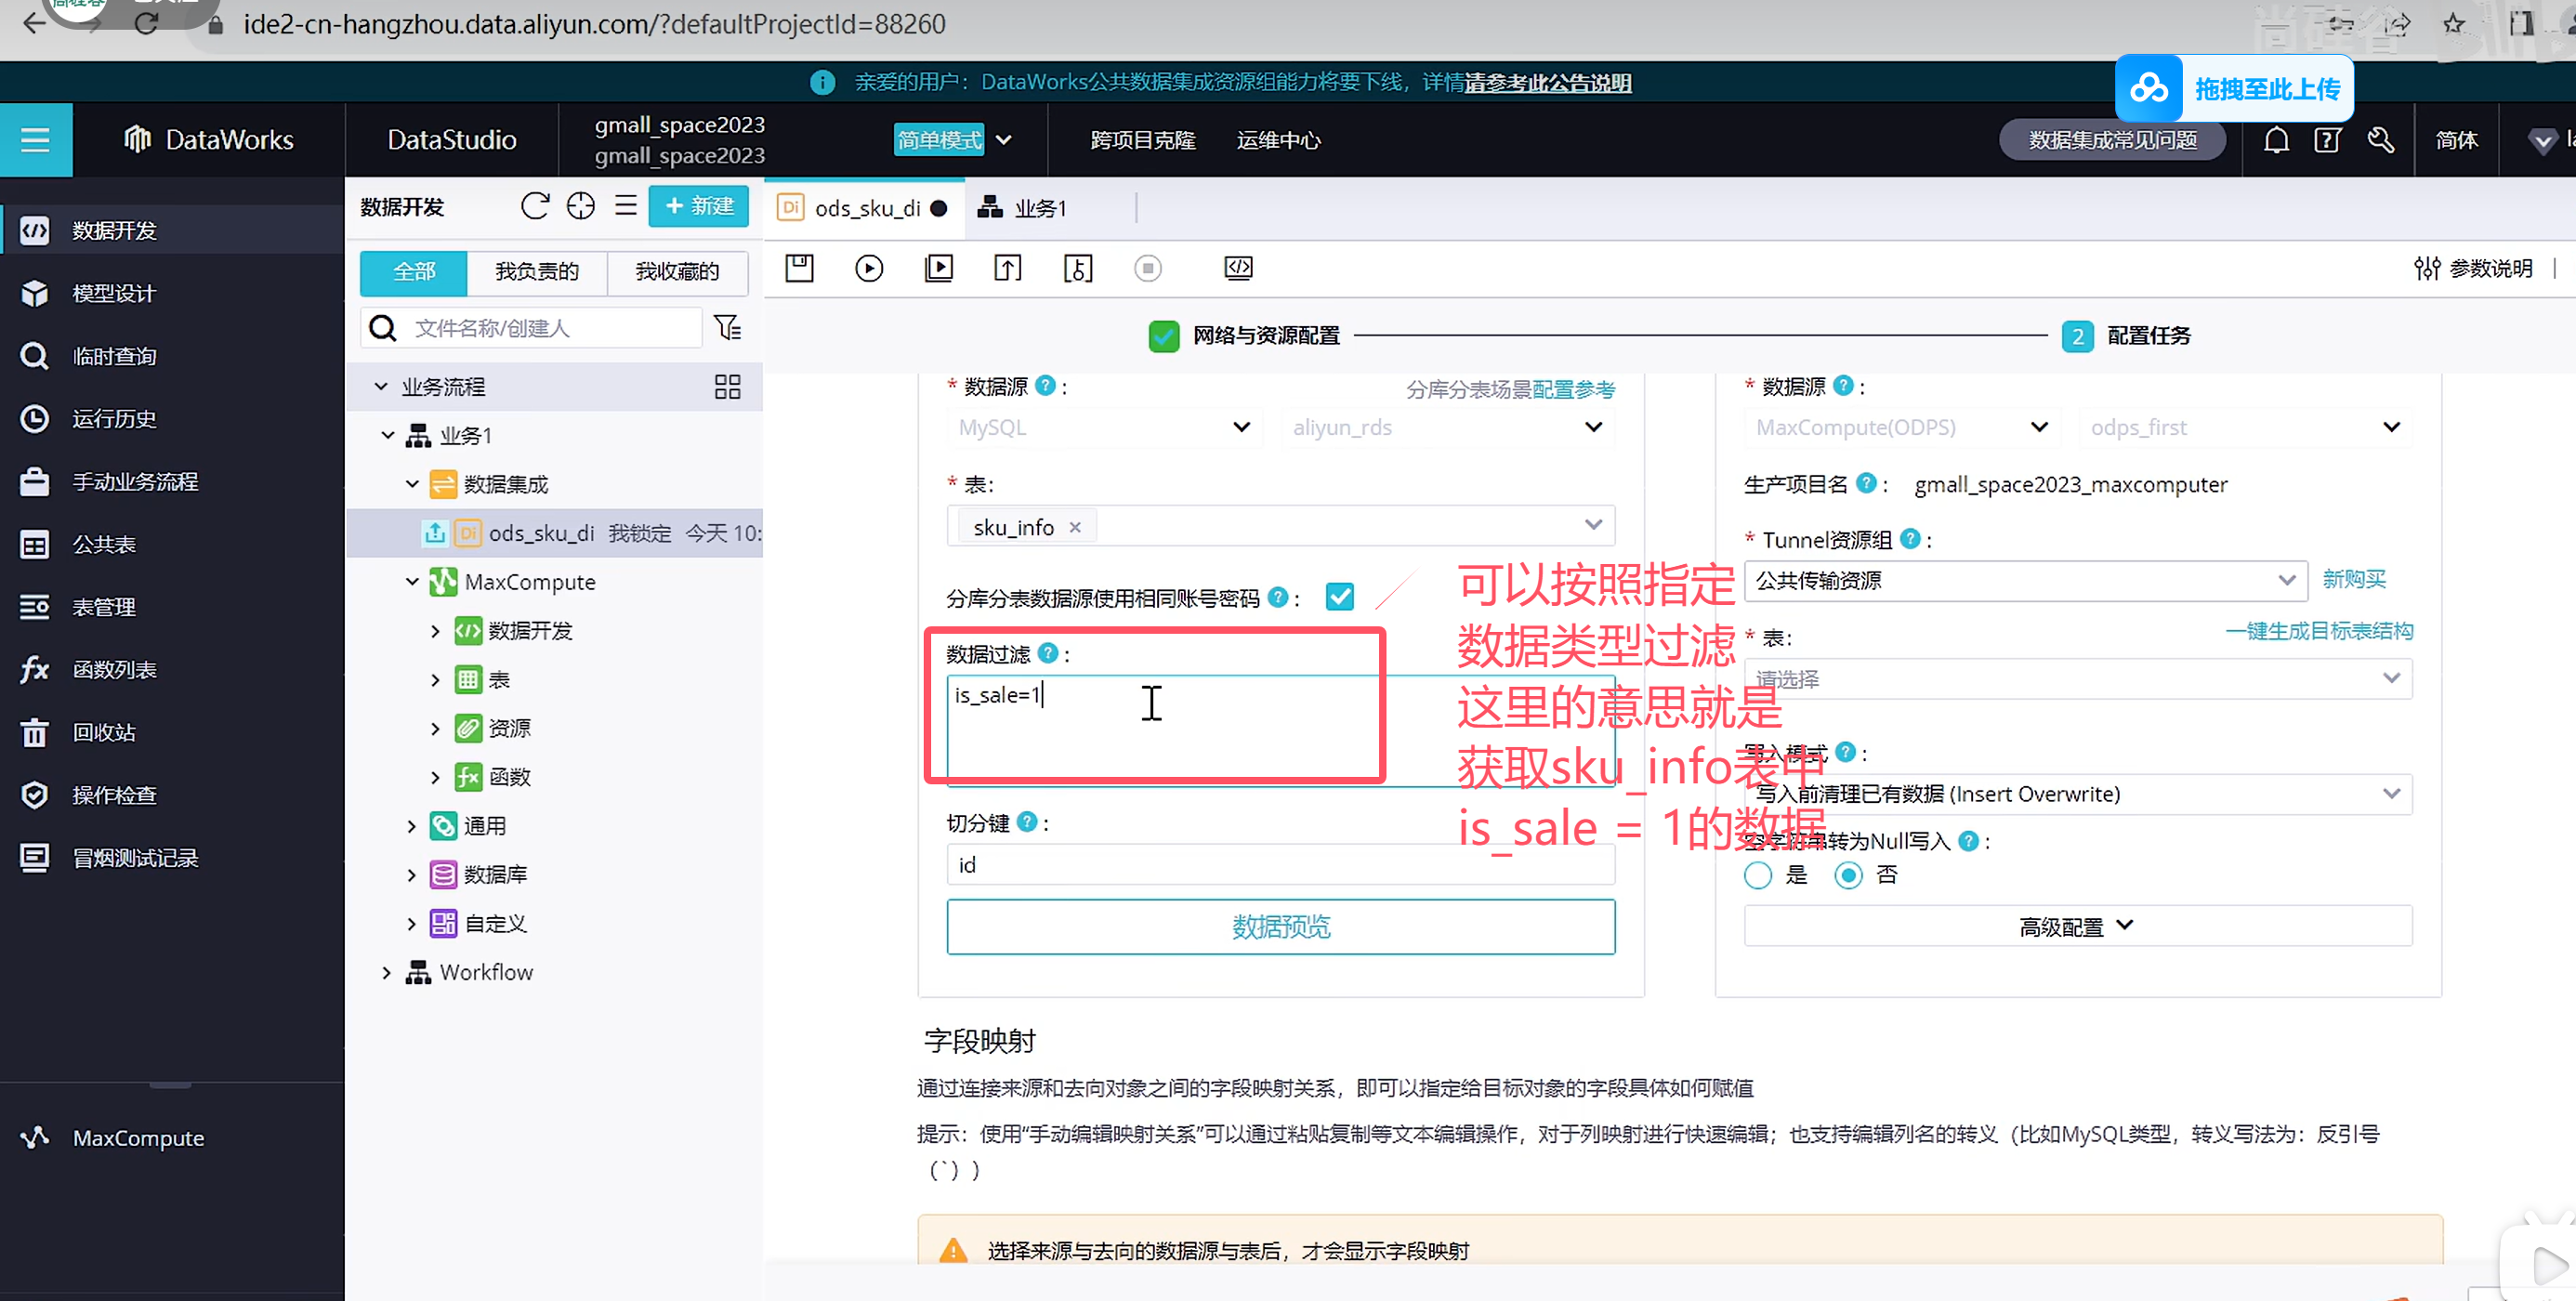Toggle 分库分表 same account password checkbox

coord(1339,597)
